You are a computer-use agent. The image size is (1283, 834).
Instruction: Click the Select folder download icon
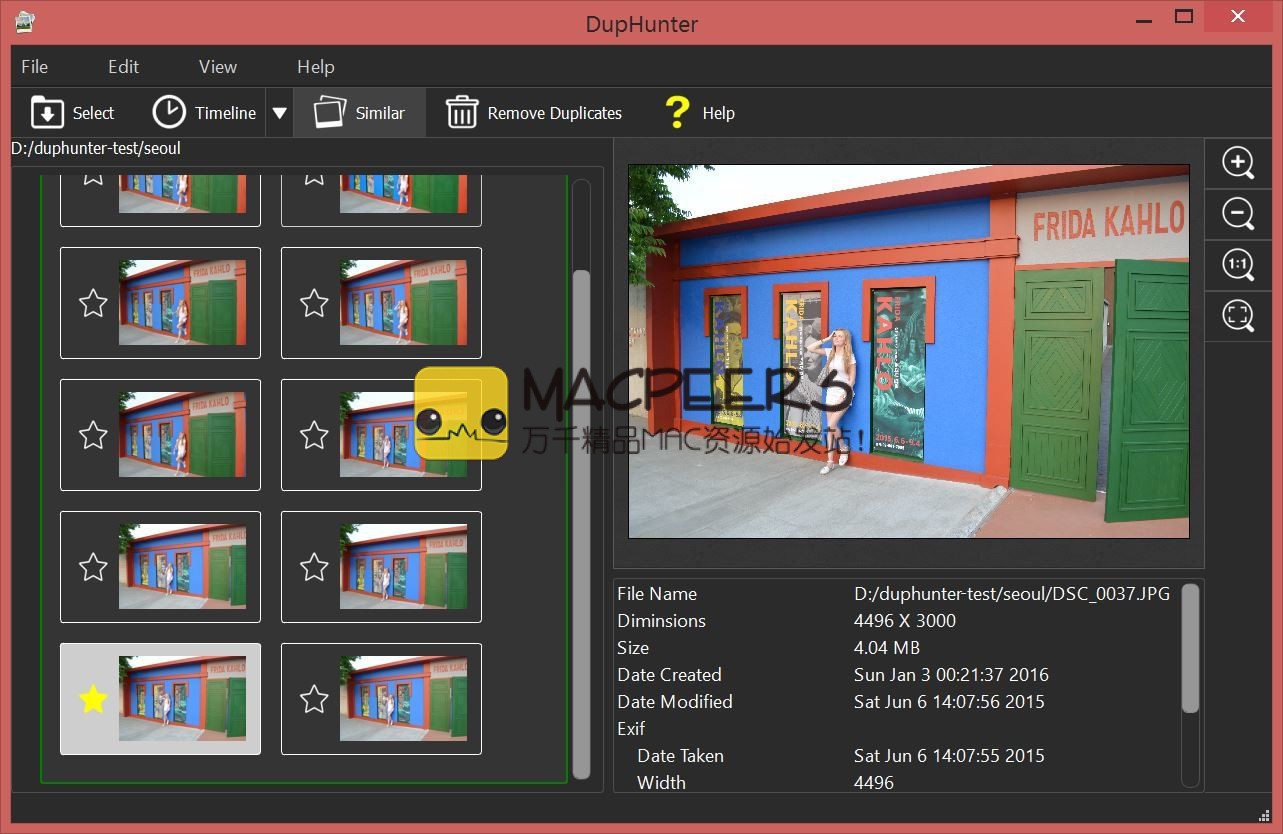47,113
